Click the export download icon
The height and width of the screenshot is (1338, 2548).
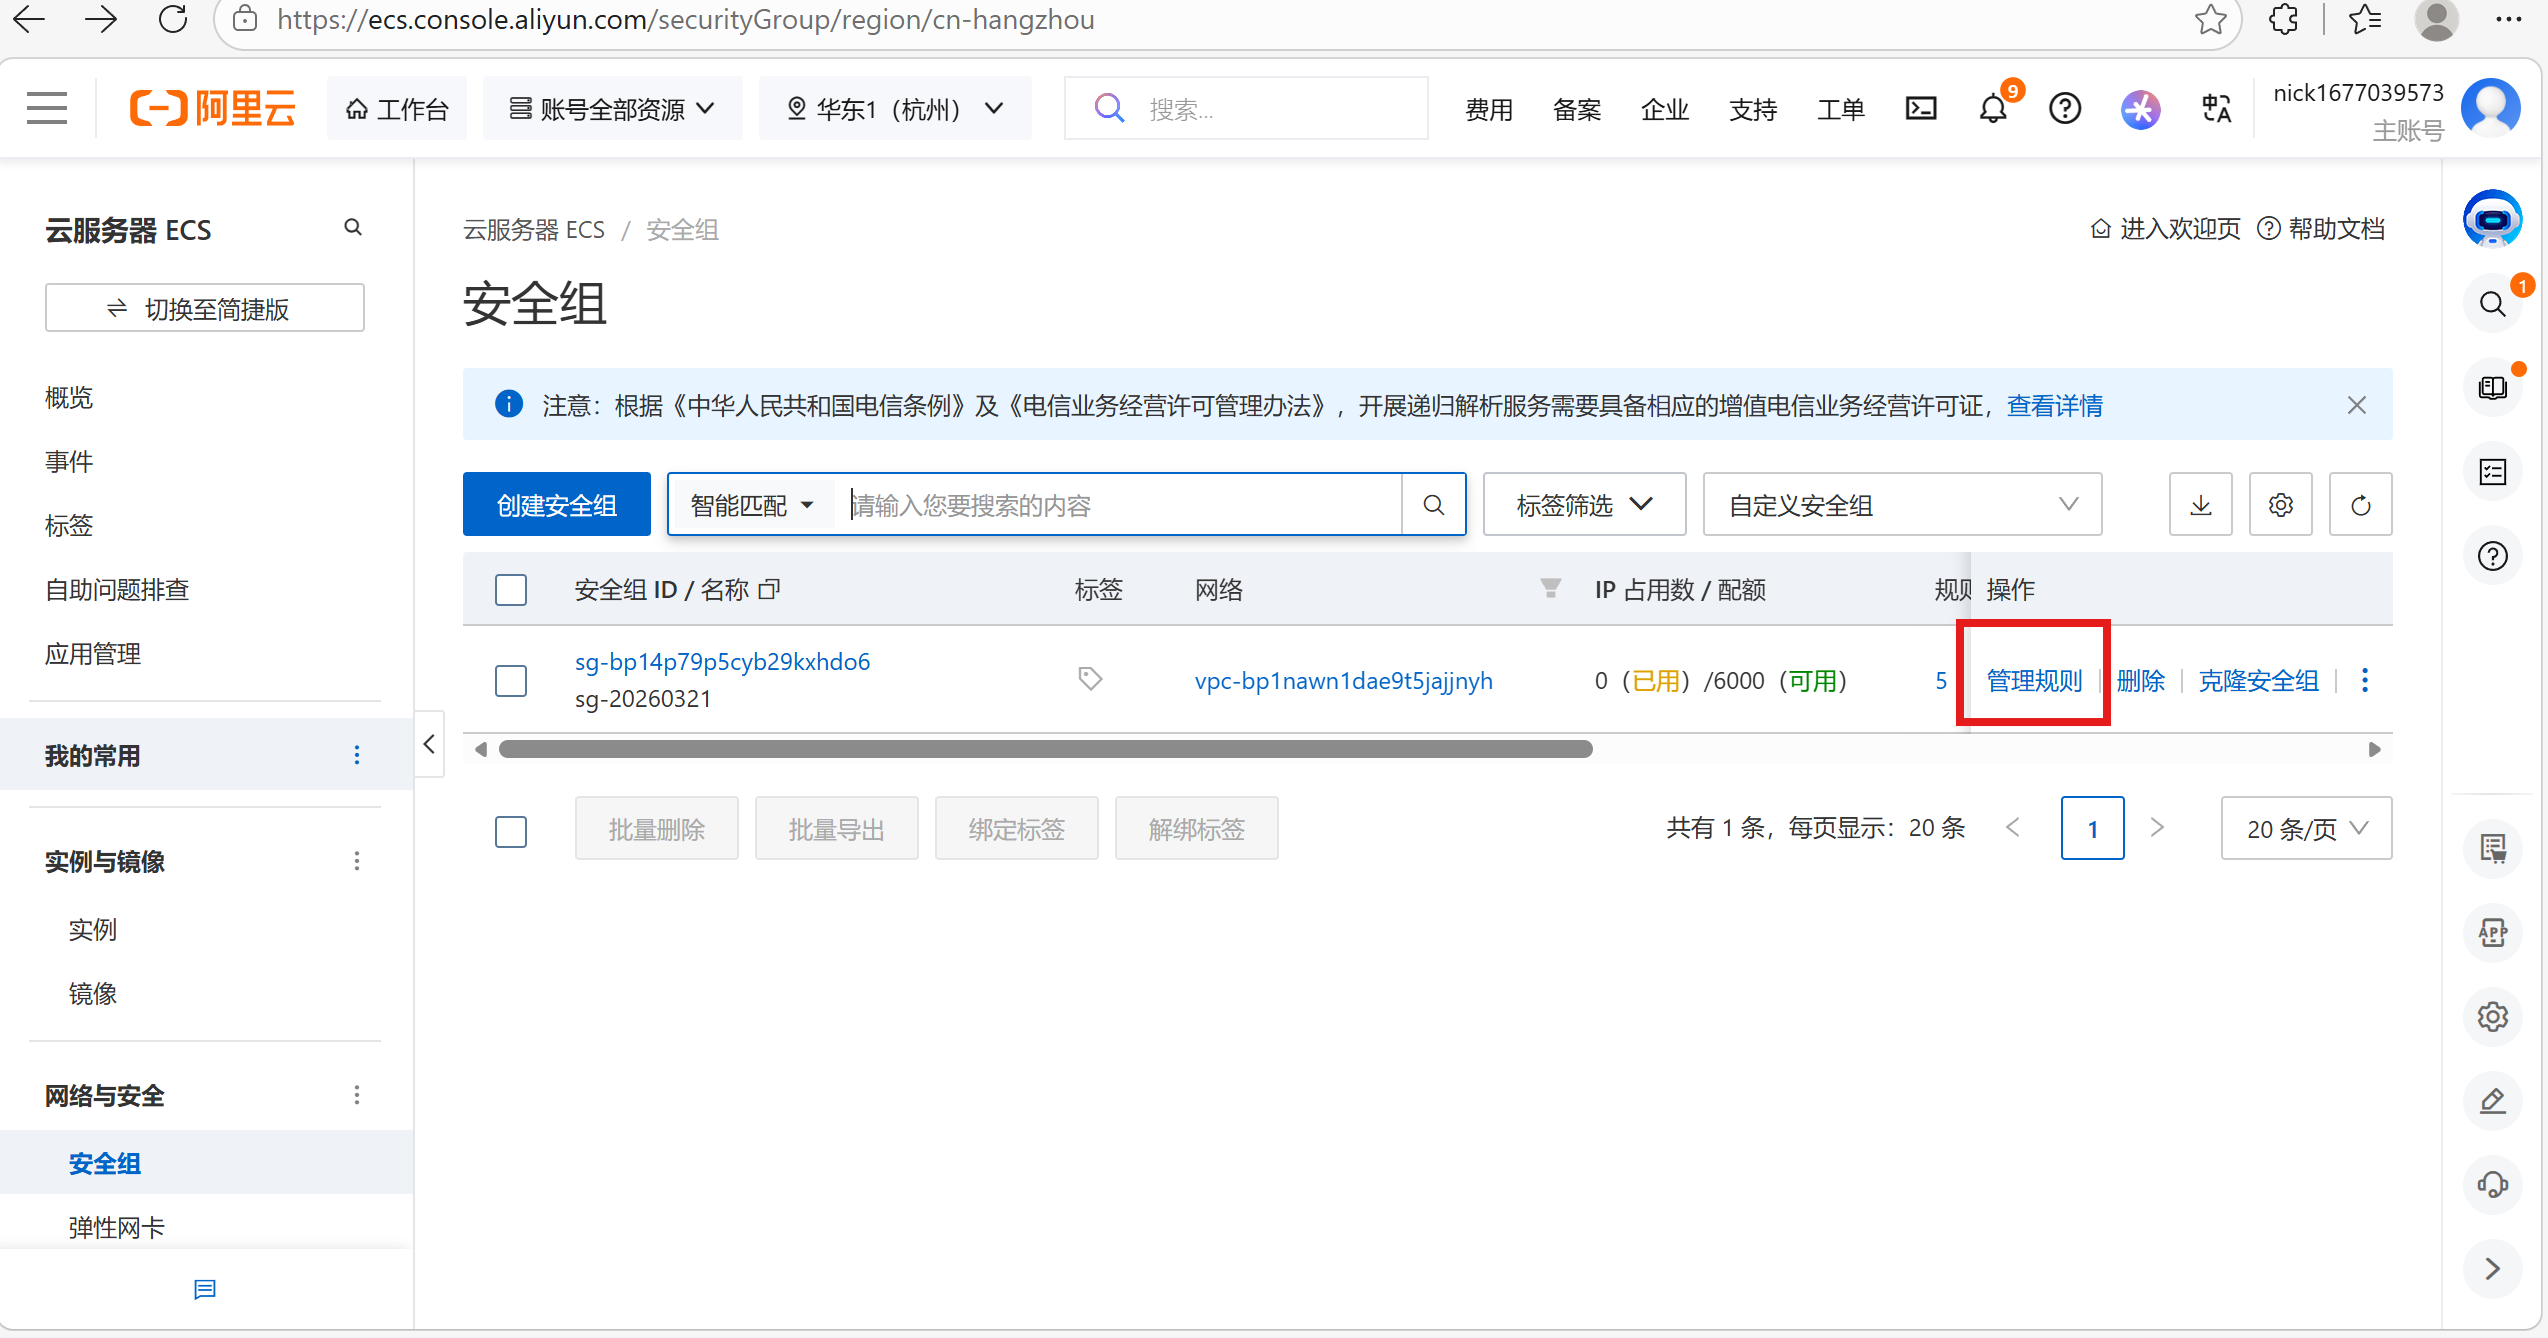coord(2200,505)
